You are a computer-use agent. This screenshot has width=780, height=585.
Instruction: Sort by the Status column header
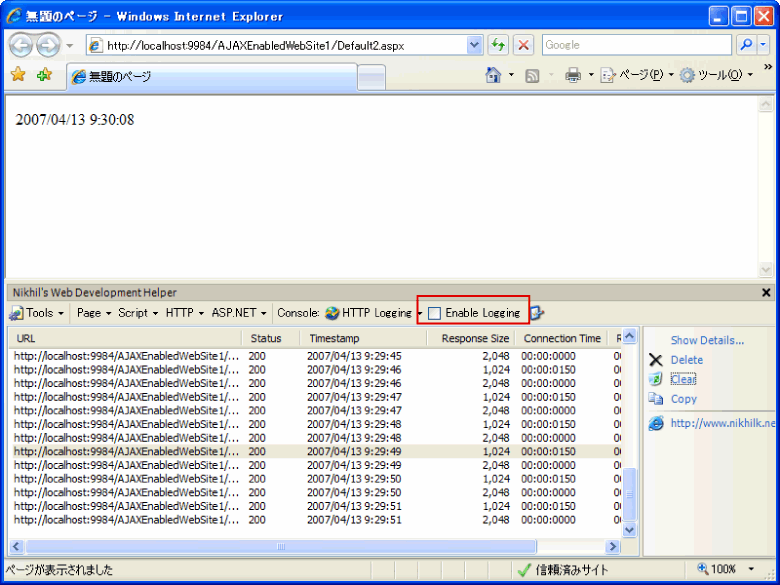click(x=271, y=339)
